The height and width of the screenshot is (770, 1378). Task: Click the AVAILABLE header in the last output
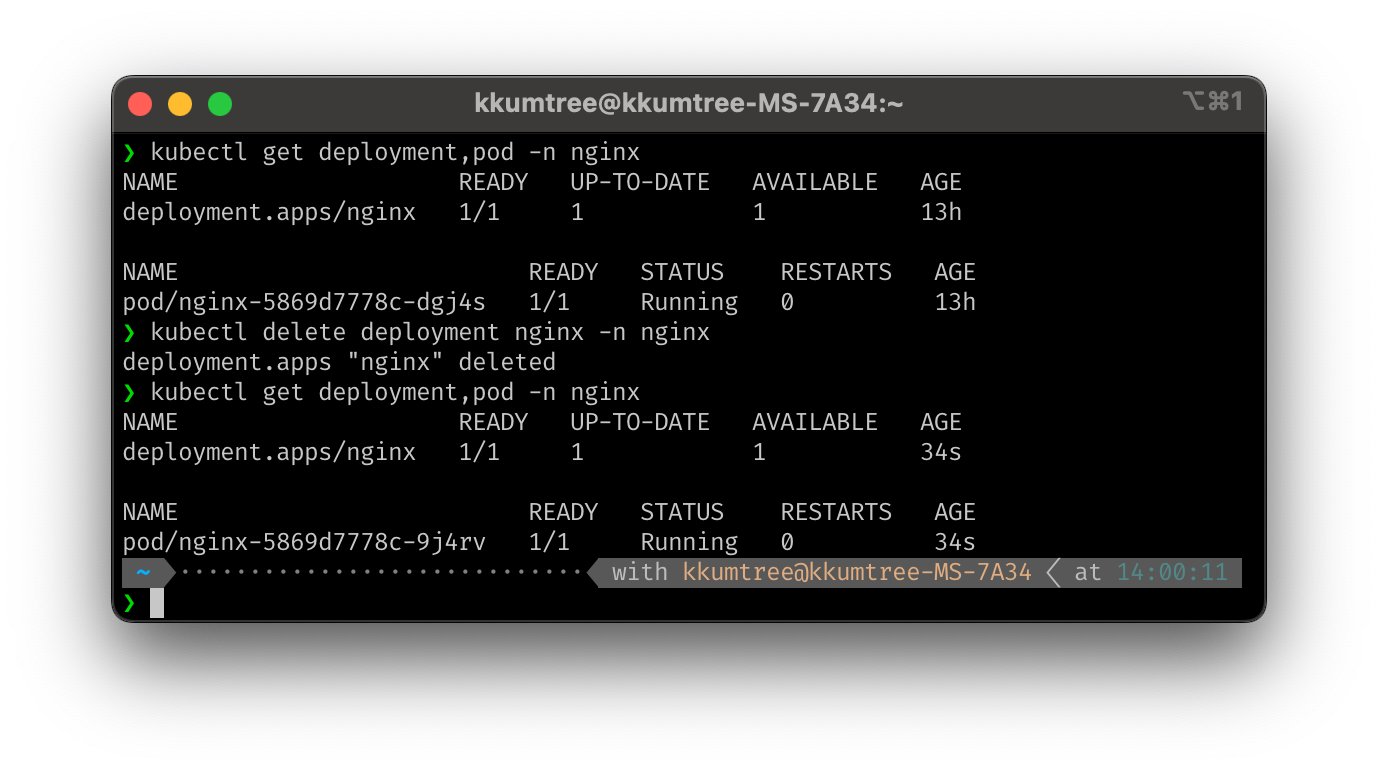click(815, 422)
